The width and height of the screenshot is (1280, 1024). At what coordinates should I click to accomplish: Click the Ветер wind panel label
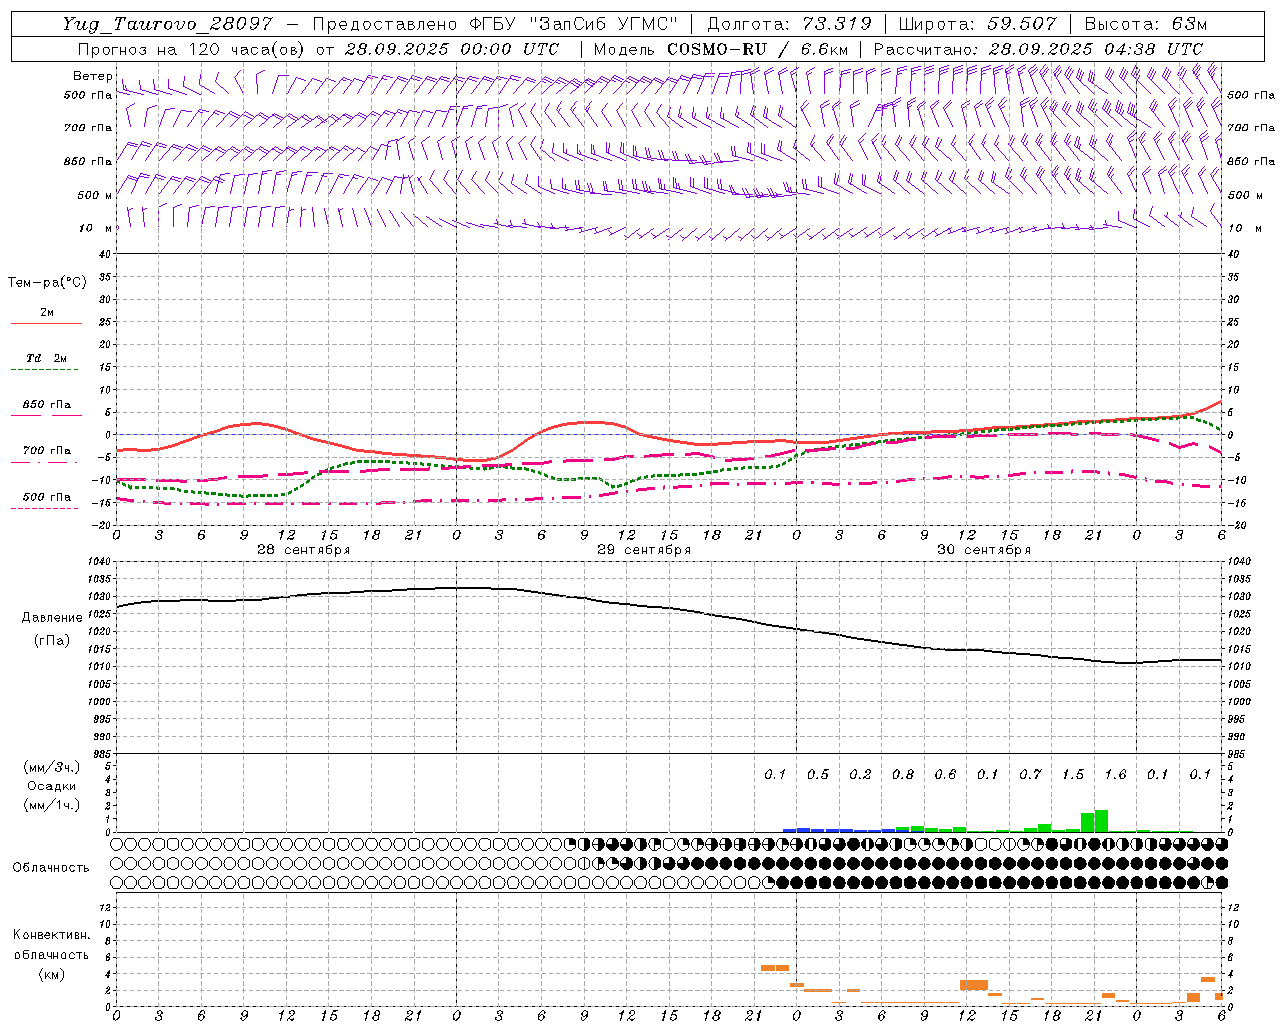(x=92, y=76)
